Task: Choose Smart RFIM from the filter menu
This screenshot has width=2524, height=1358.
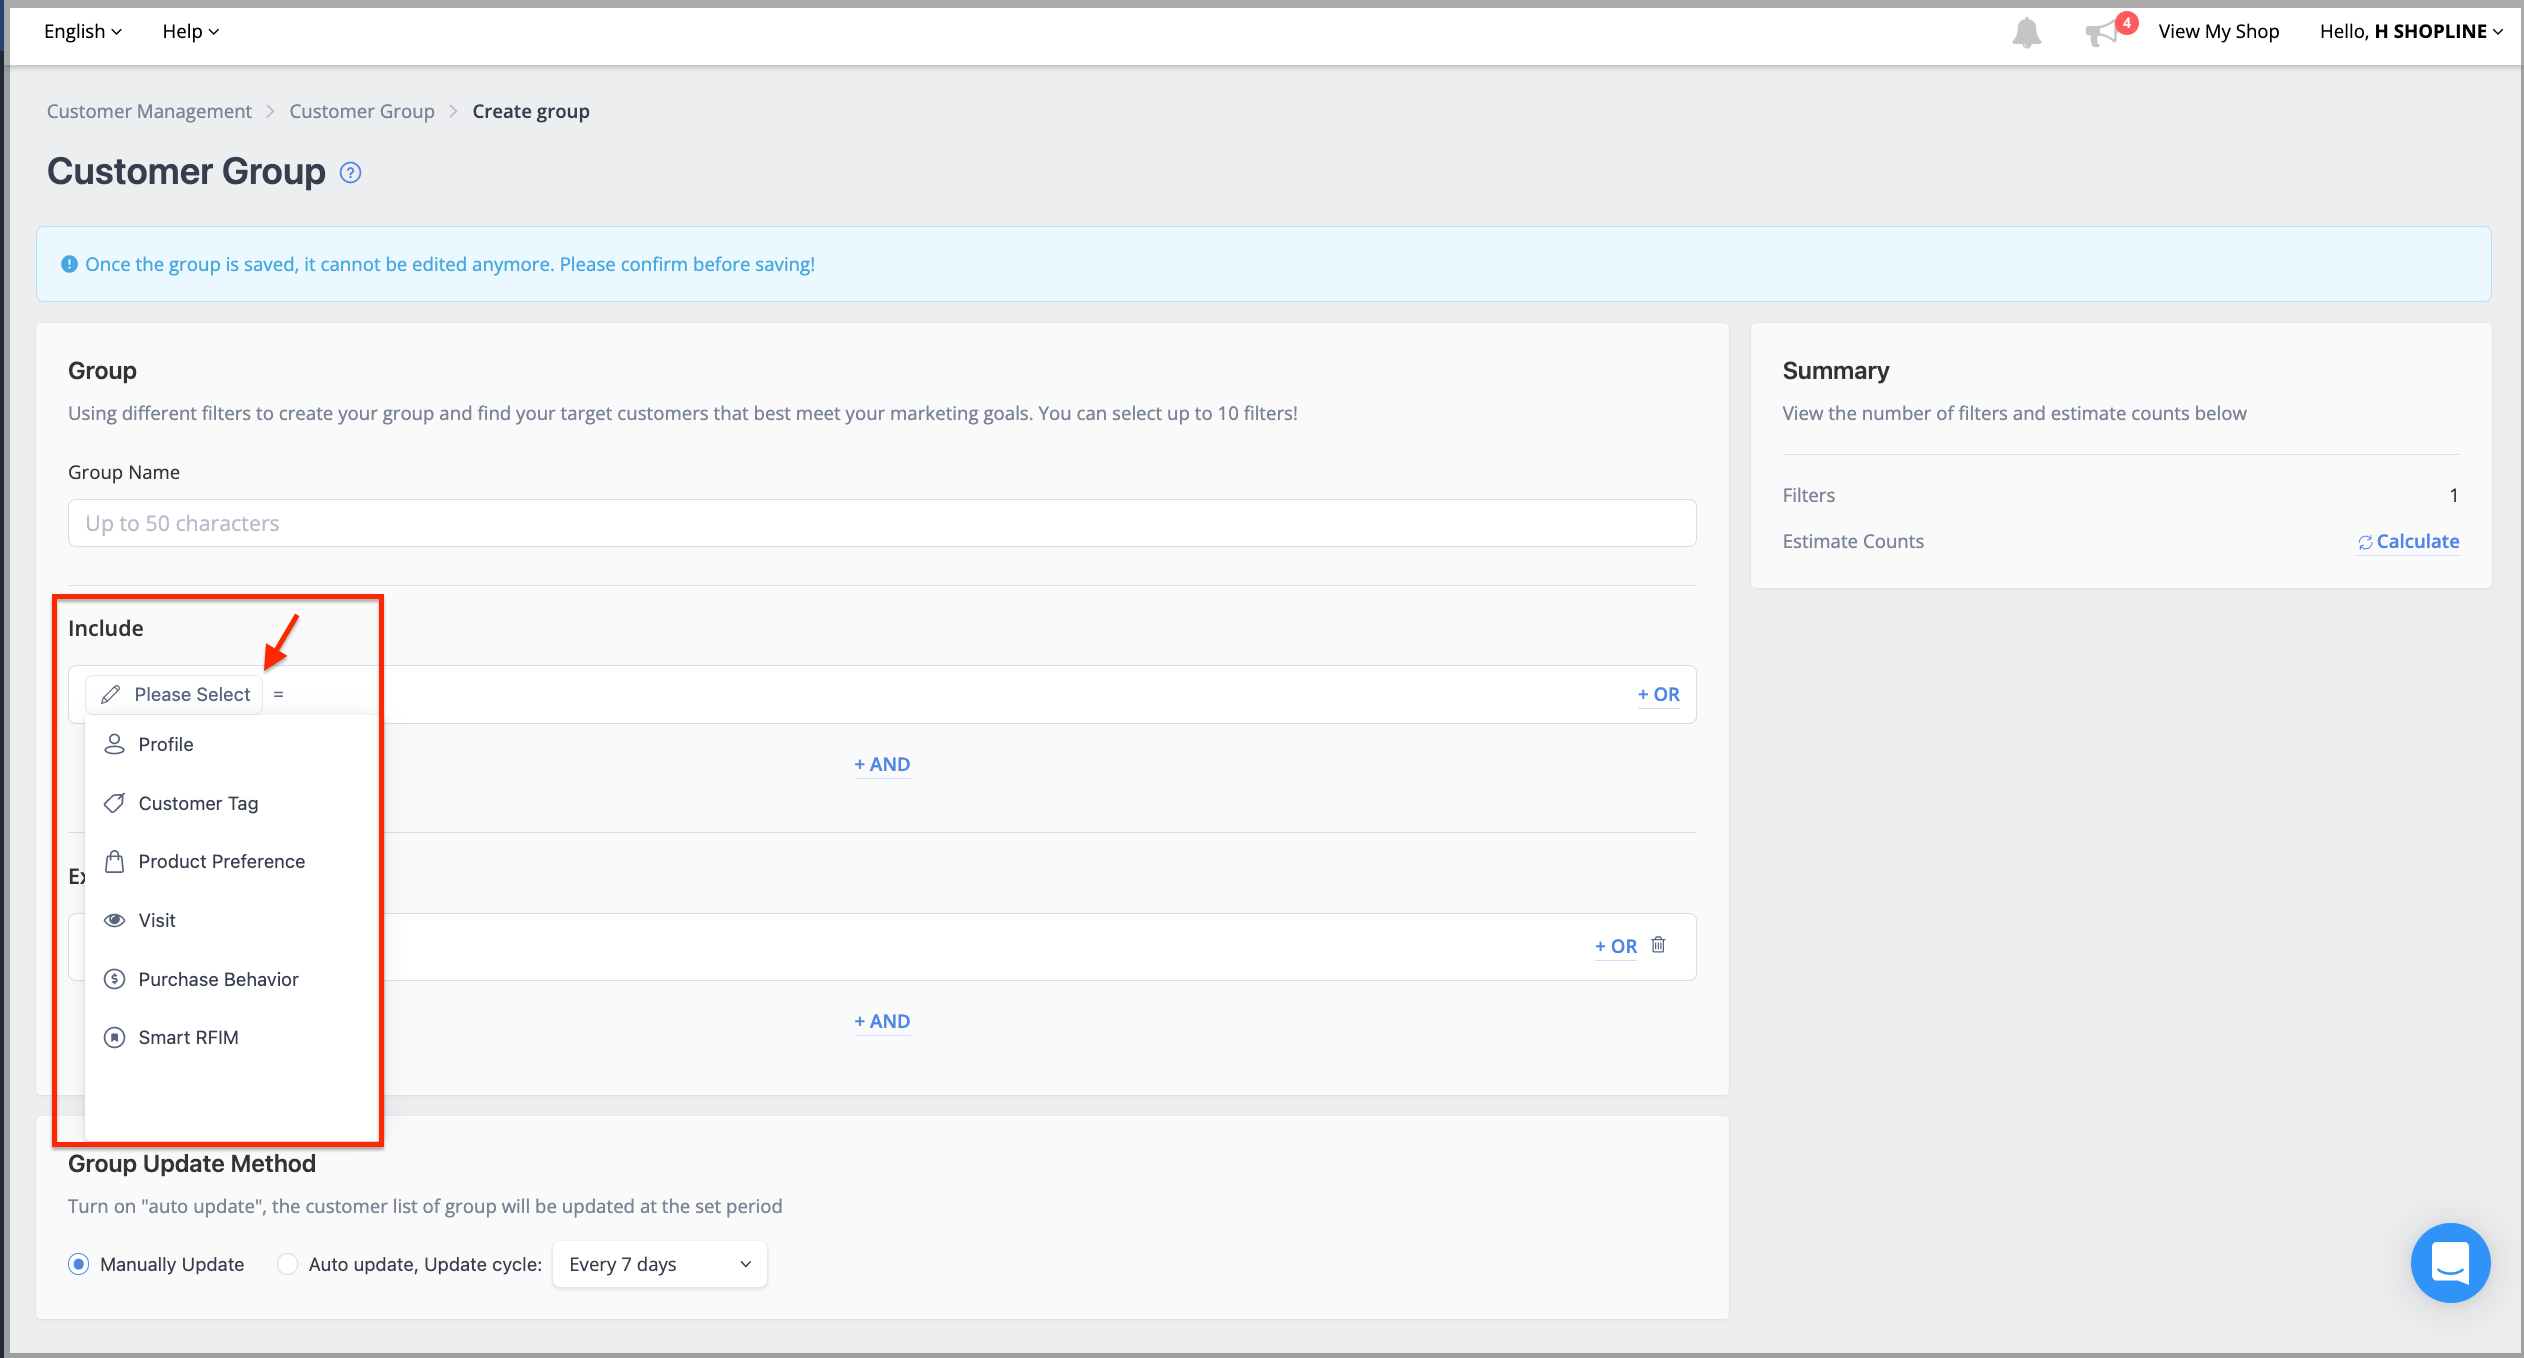Action: point(231,1037)
